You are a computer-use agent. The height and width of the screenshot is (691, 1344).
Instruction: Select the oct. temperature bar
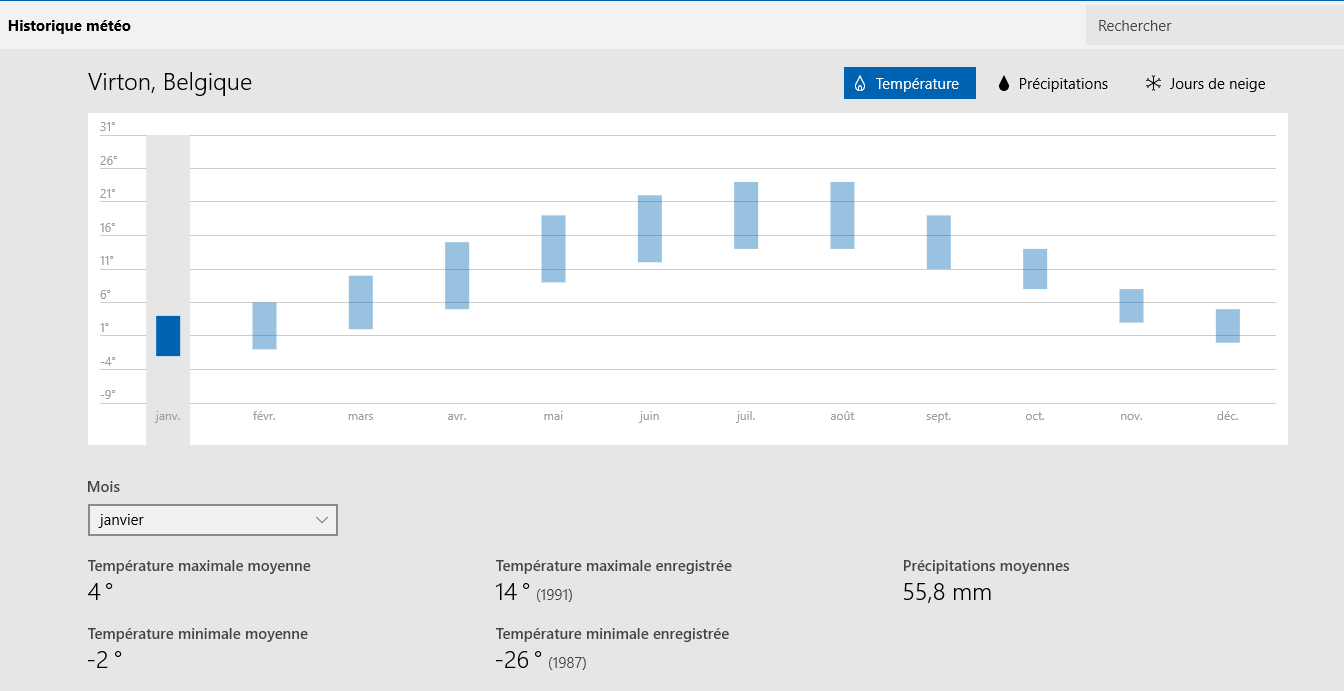click(1035, 269)
